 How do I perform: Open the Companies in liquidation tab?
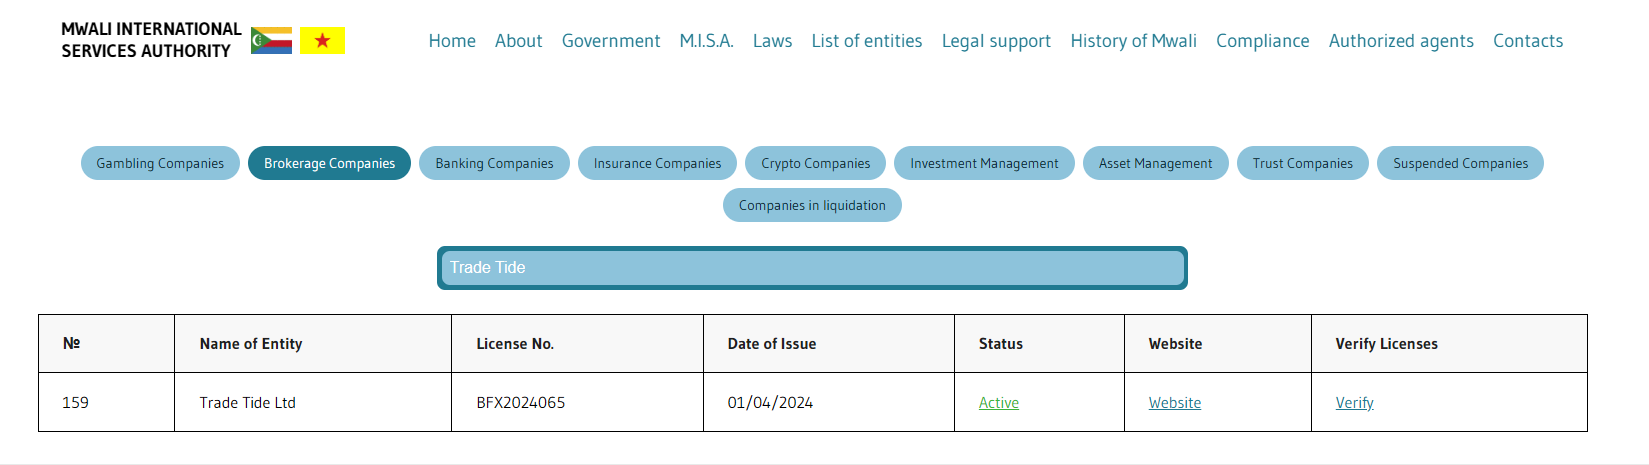pyautogui.click(x=811, y=205)
